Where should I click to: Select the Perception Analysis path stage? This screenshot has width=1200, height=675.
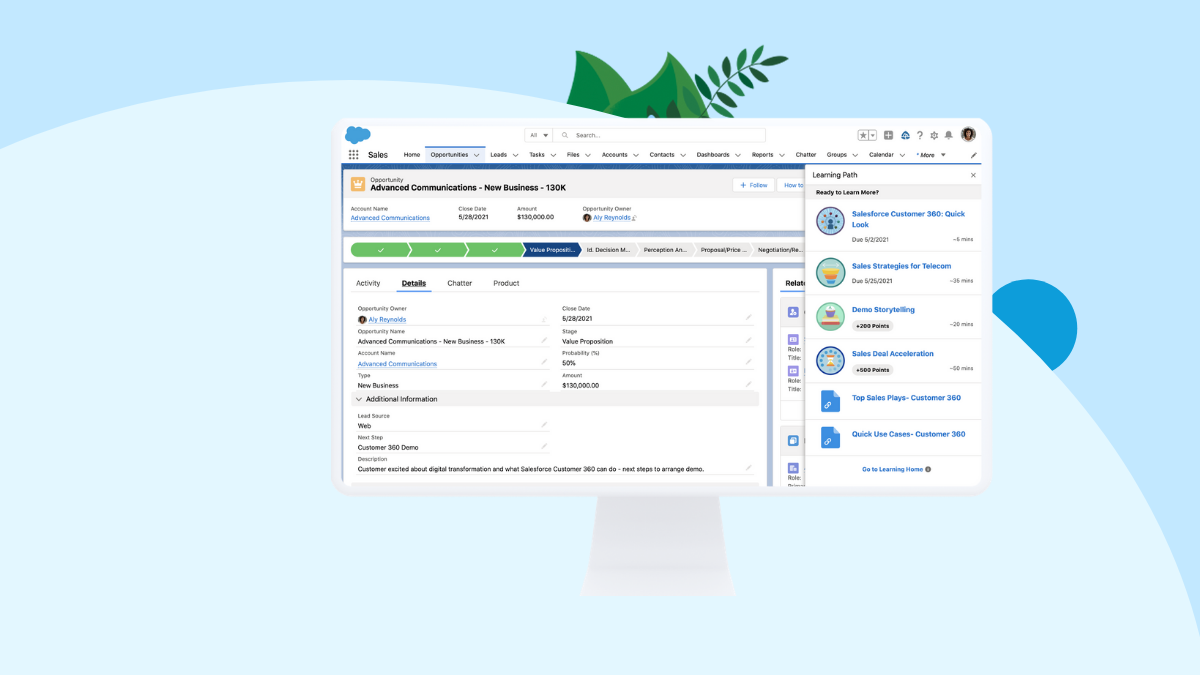pyautogui.click(x=666, y=250)
